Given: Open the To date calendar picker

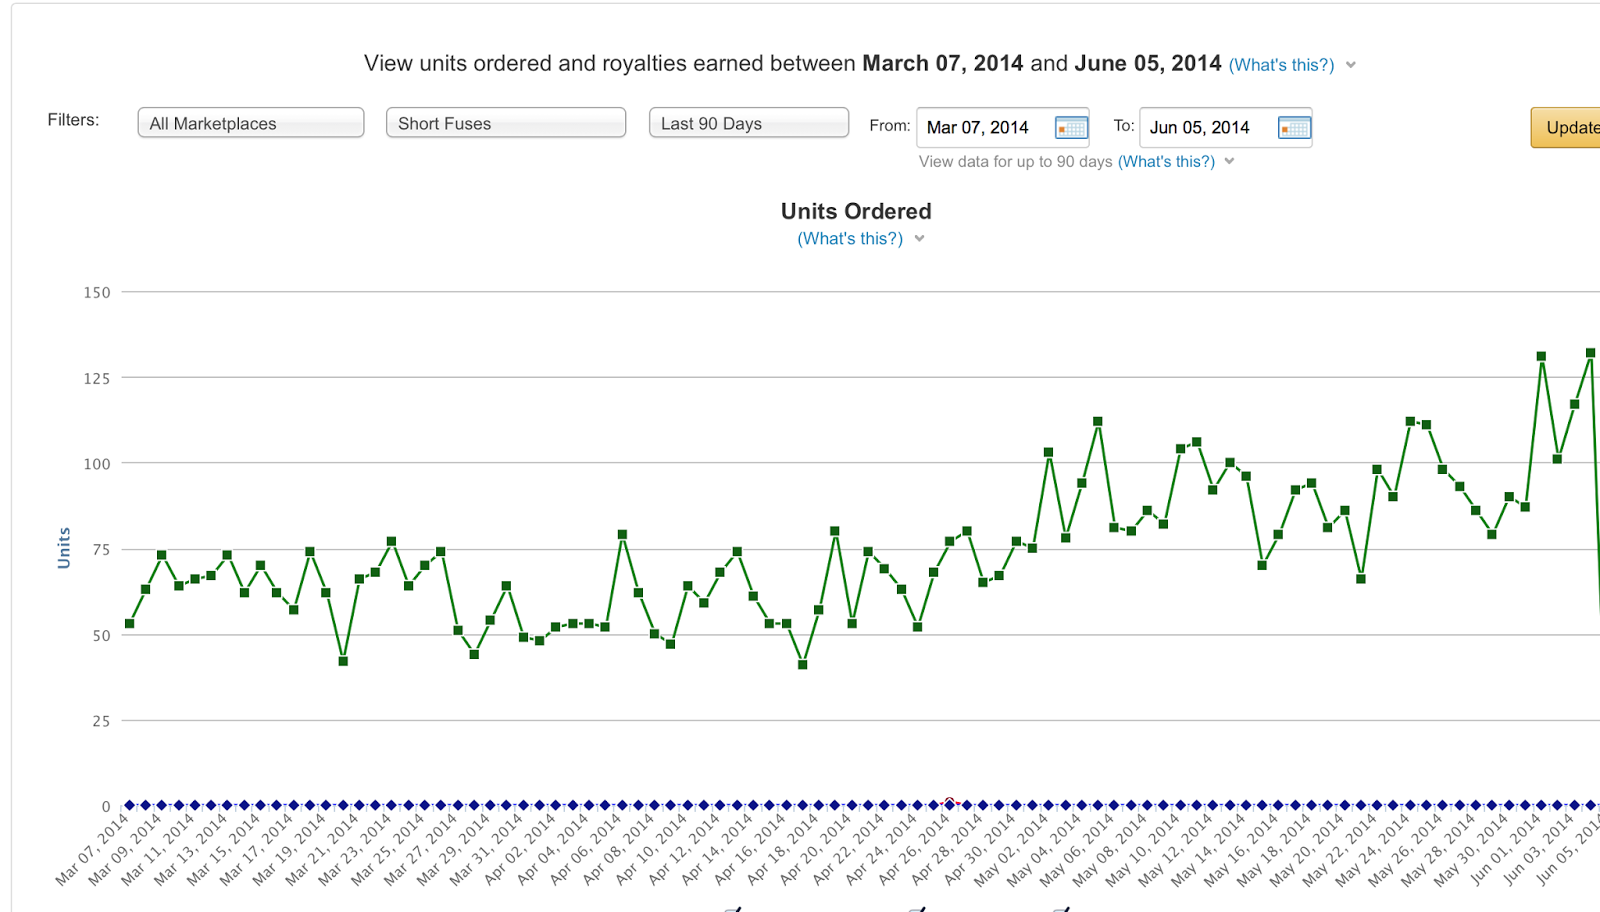Looking at the screenshot, I should tap(1294, 128).
